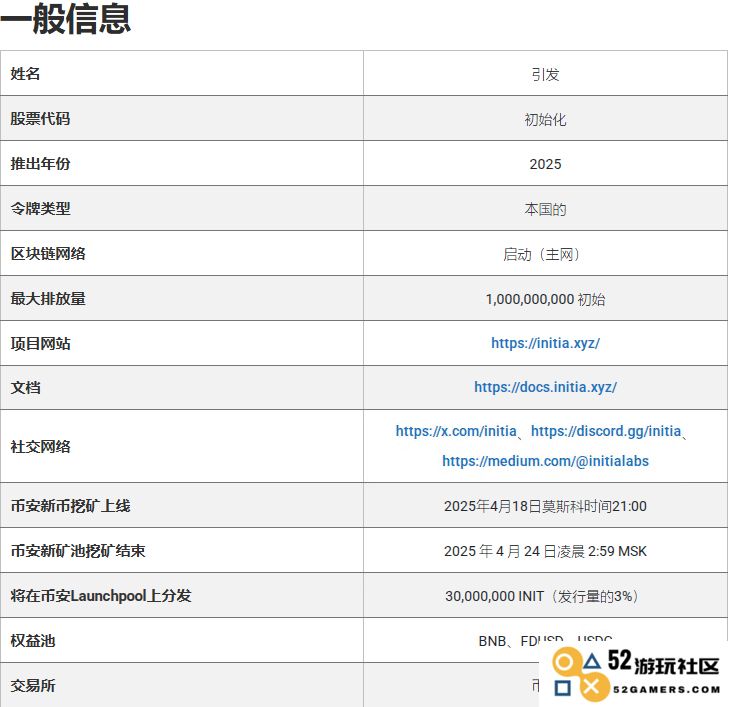
Task: Visit the https://x.com/initia social link
Action: (456, 431)
